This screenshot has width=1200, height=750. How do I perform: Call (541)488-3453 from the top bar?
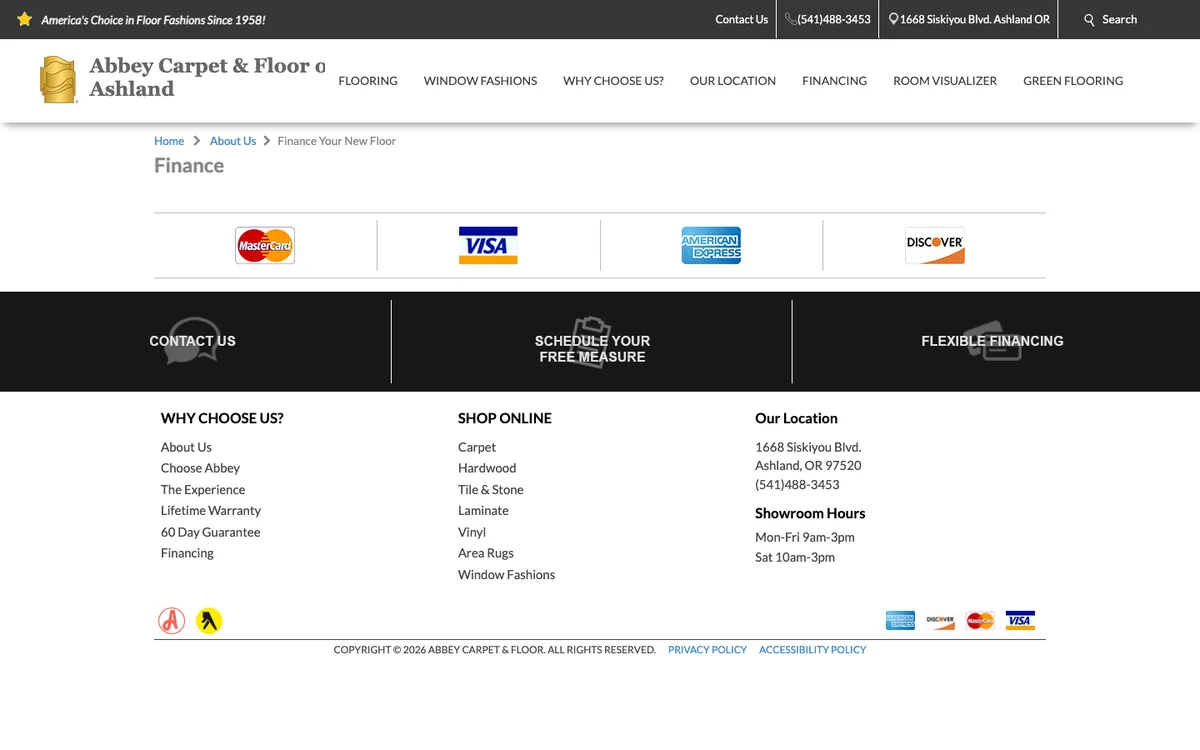click(834, 19)
